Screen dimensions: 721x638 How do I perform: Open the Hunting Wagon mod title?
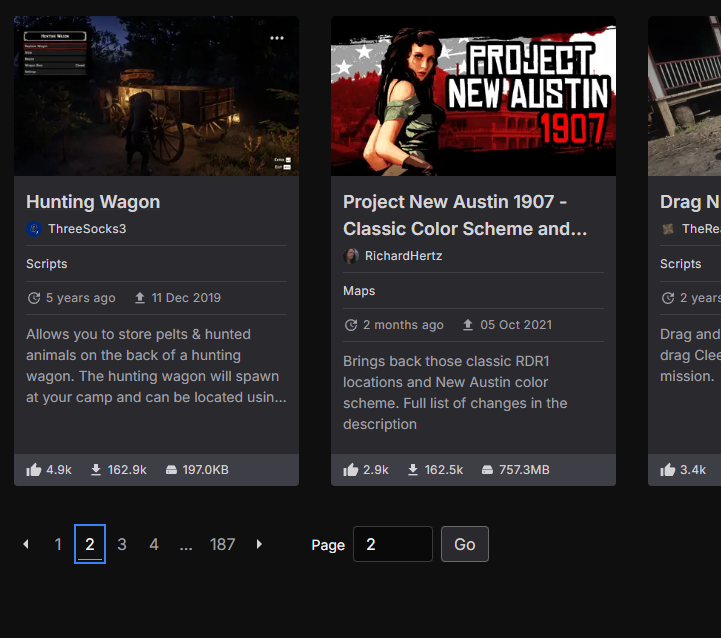point(93,202)
